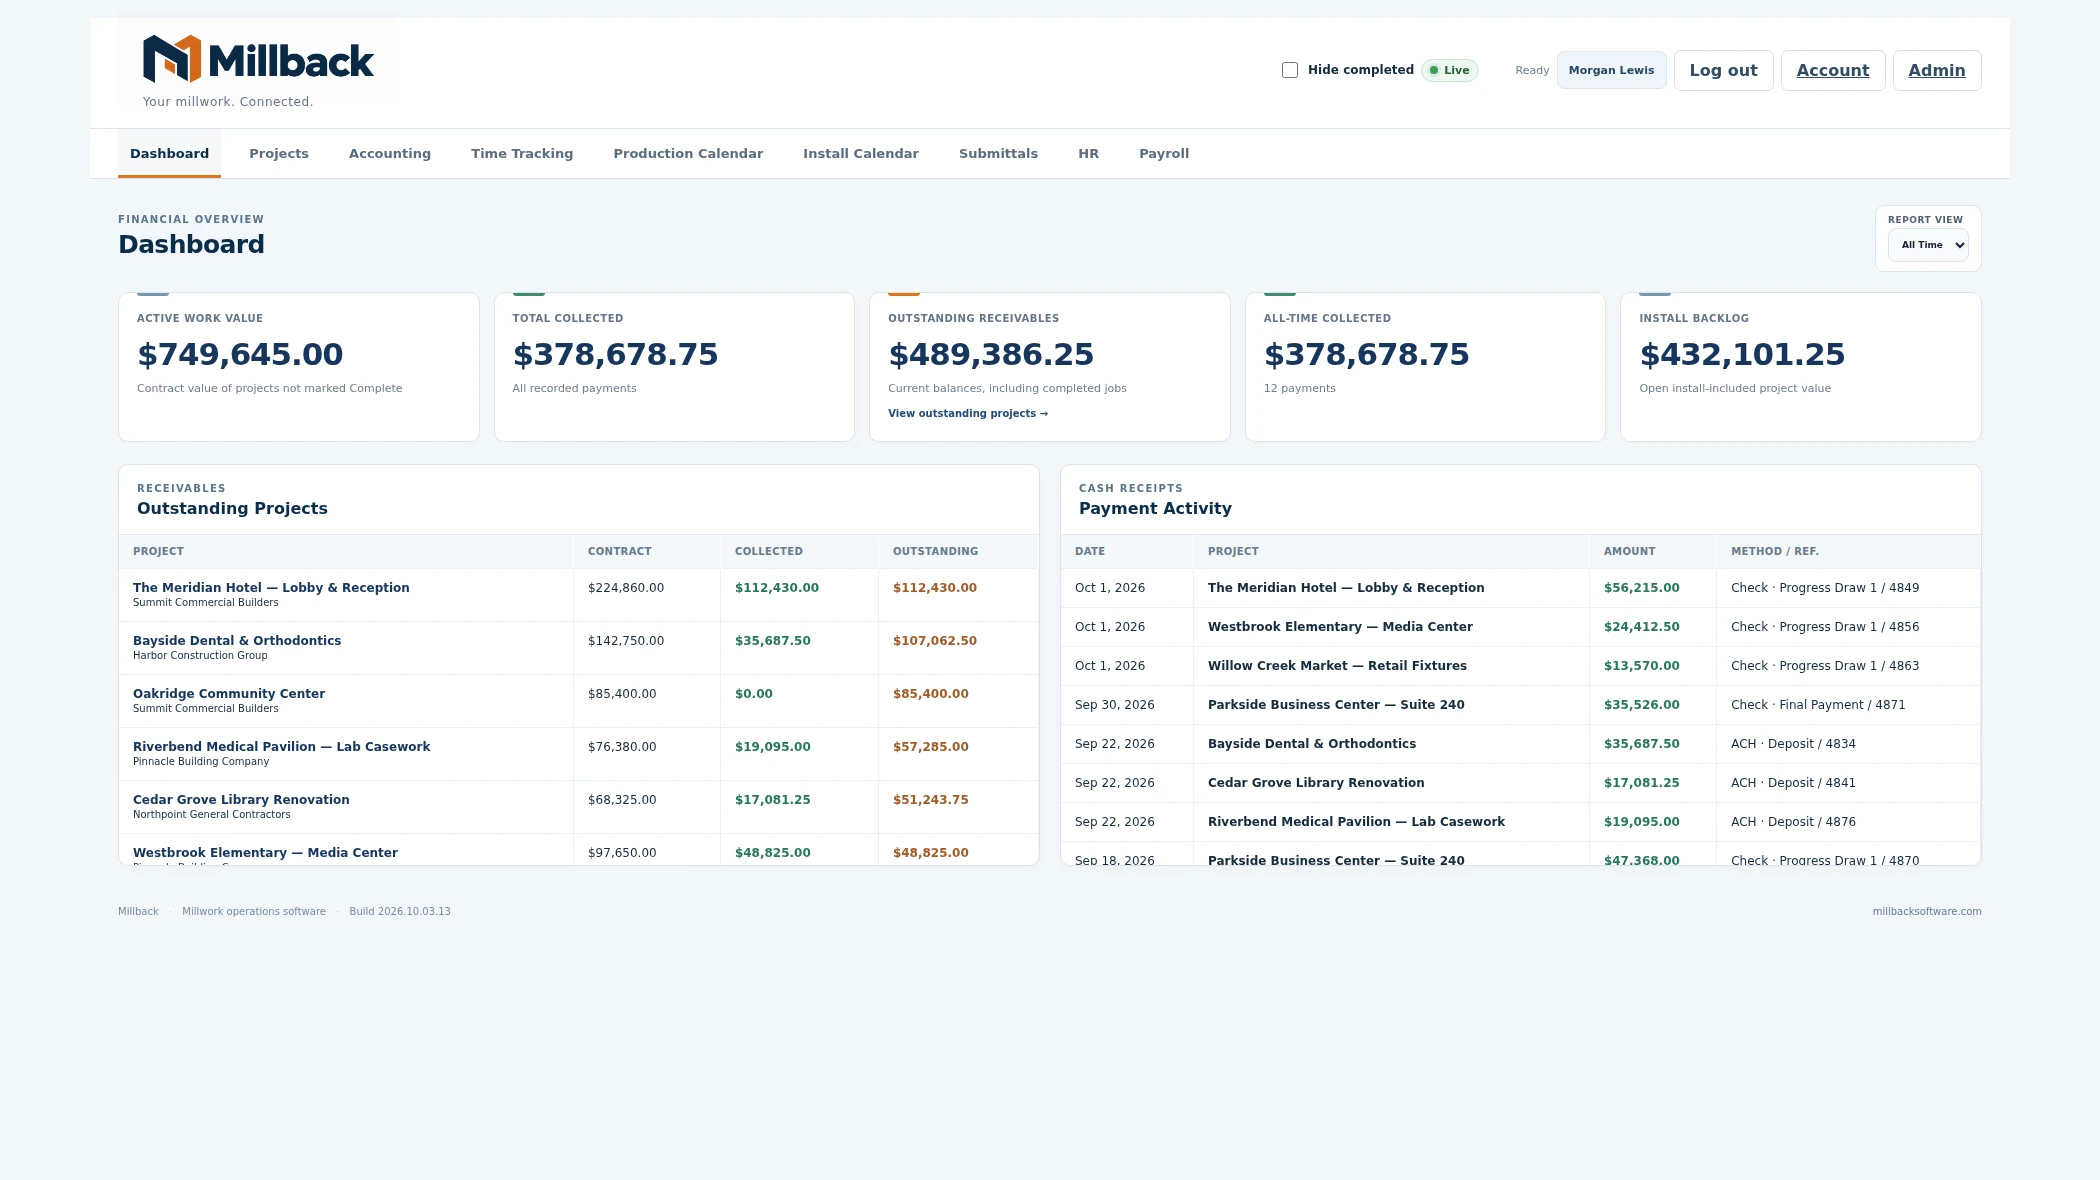
Task: Open Westbrook Elementary outstanding project row
Action: pyautogui.click(x=578, y=850)
